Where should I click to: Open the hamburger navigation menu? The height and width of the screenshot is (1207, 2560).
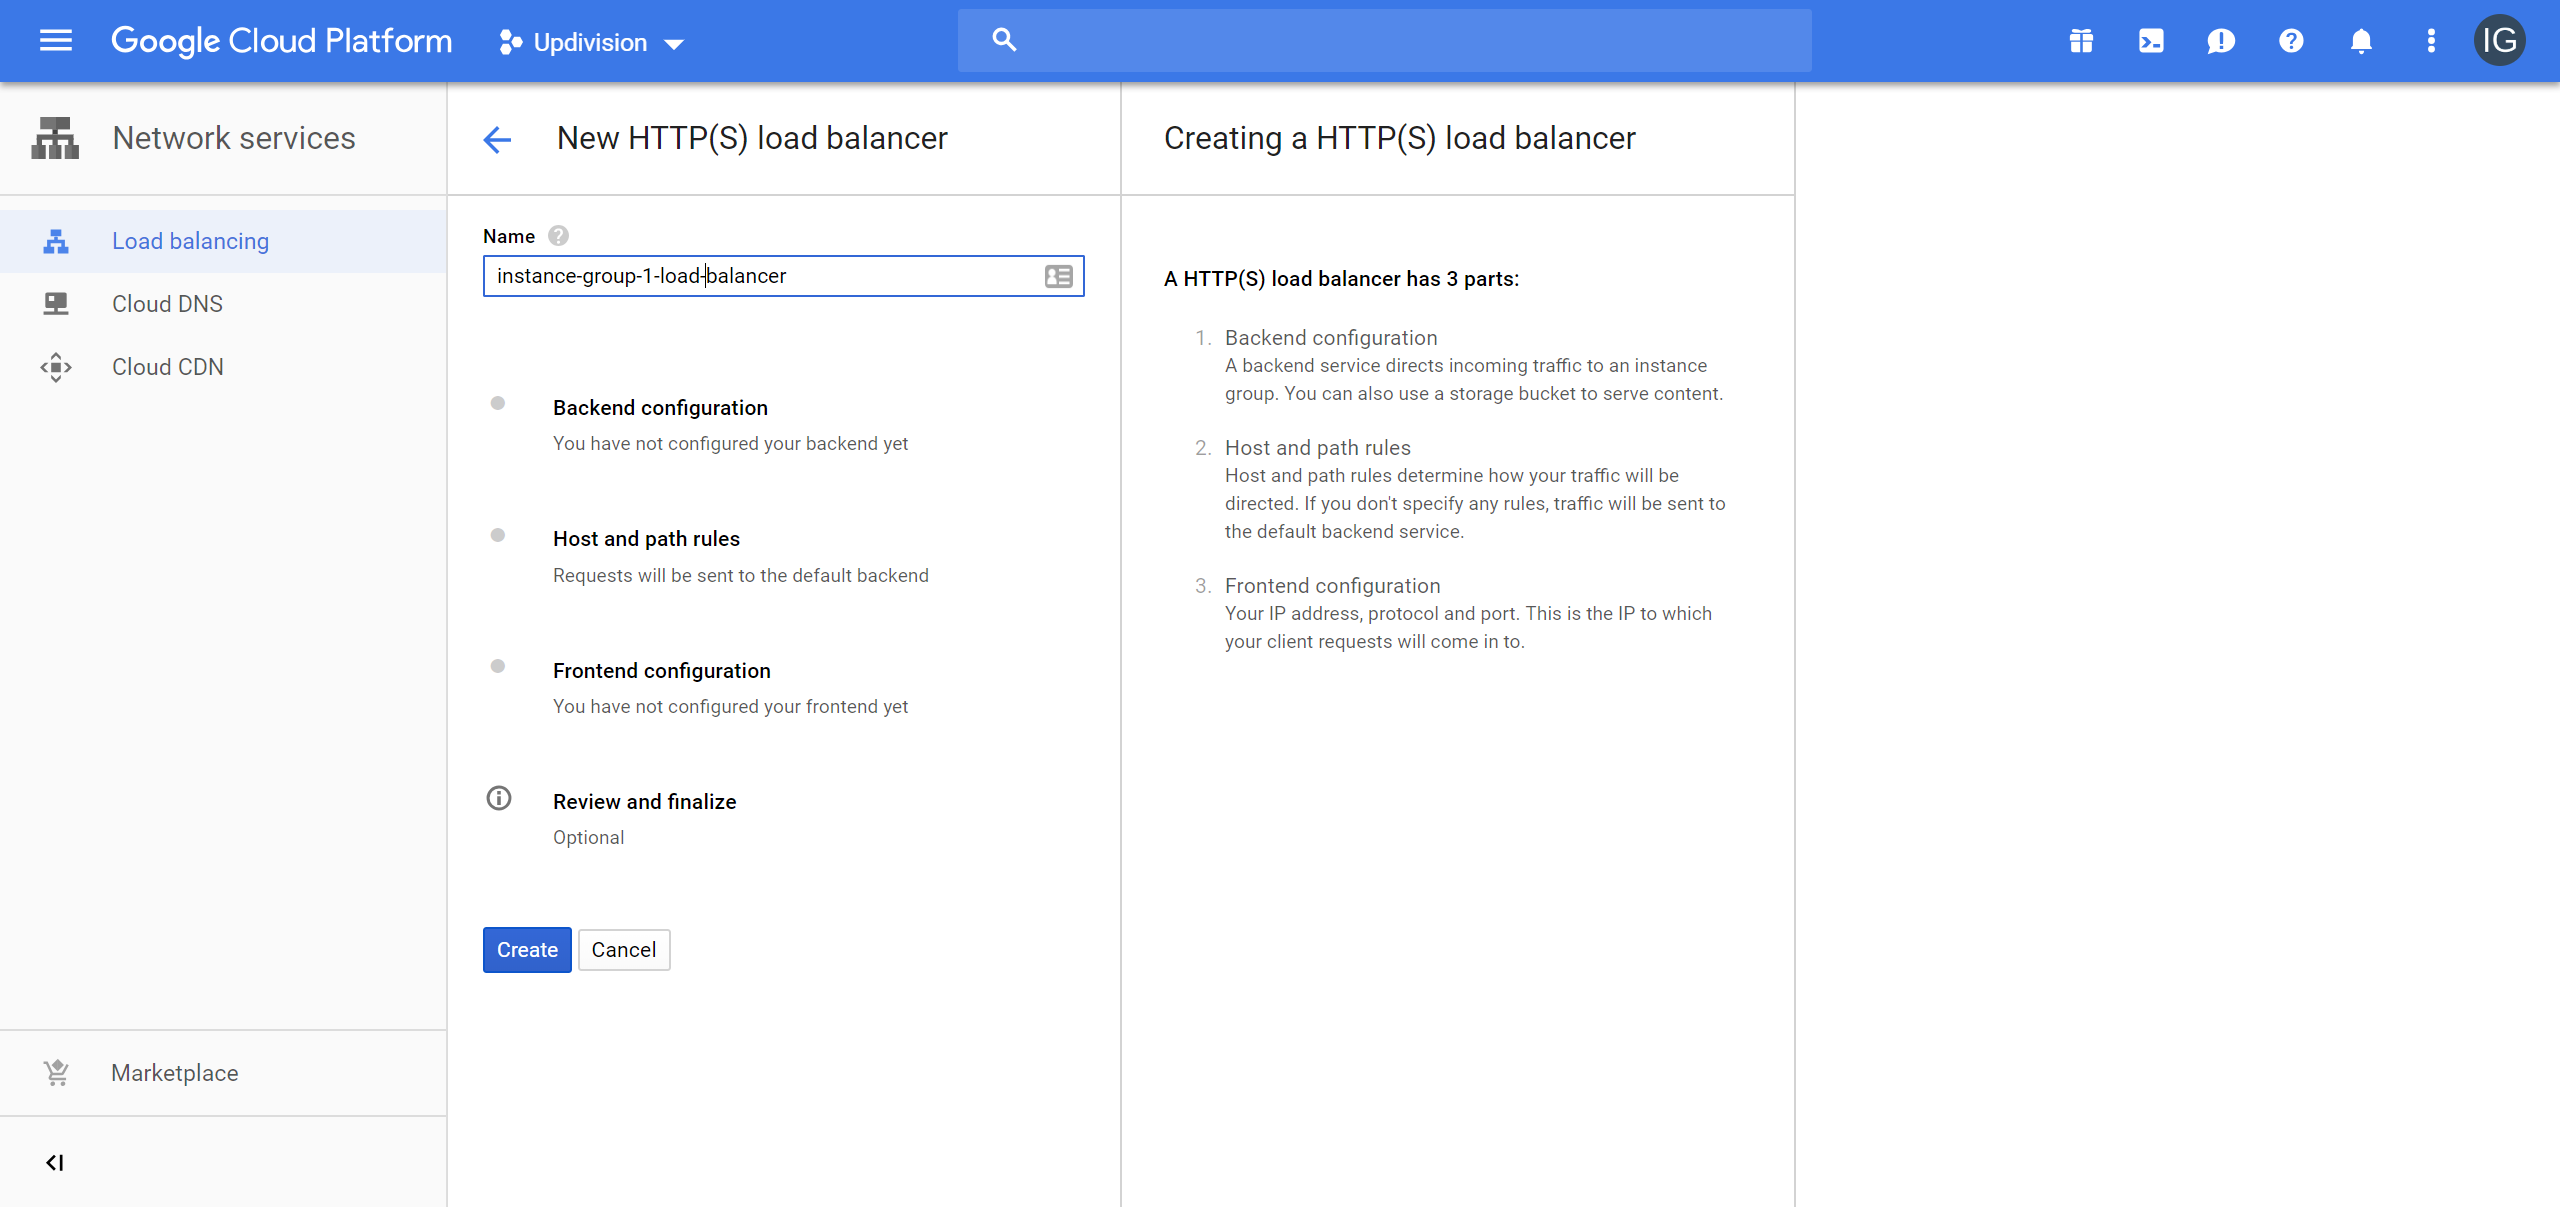(x=56, y=41)
